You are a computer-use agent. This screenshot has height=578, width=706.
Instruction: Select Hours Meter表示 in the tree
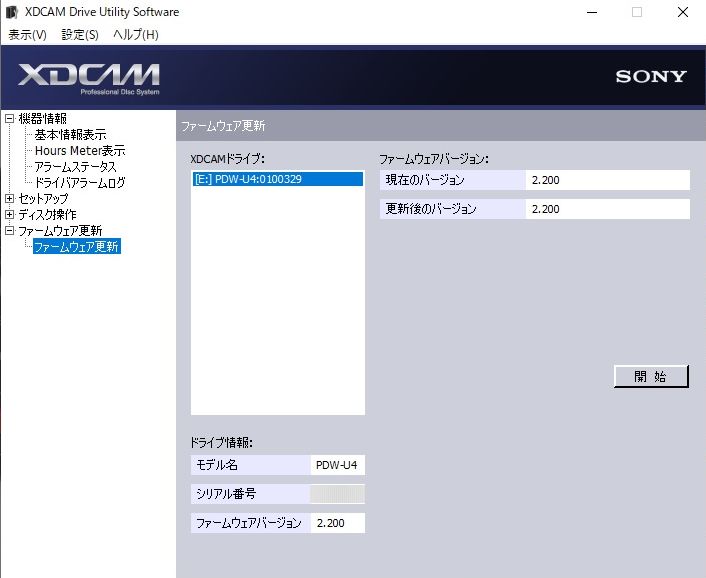pyautogui.click(x=80, y=151)
